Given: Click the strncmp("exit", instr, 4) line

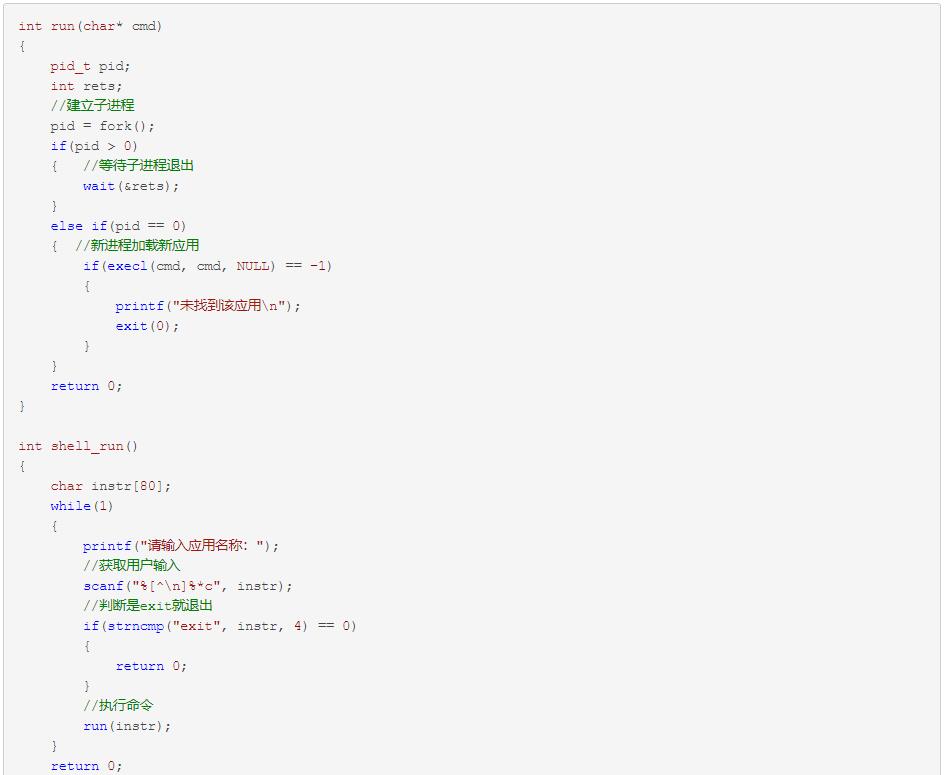Looking at the screenshot, I should [x=220, y=626].
